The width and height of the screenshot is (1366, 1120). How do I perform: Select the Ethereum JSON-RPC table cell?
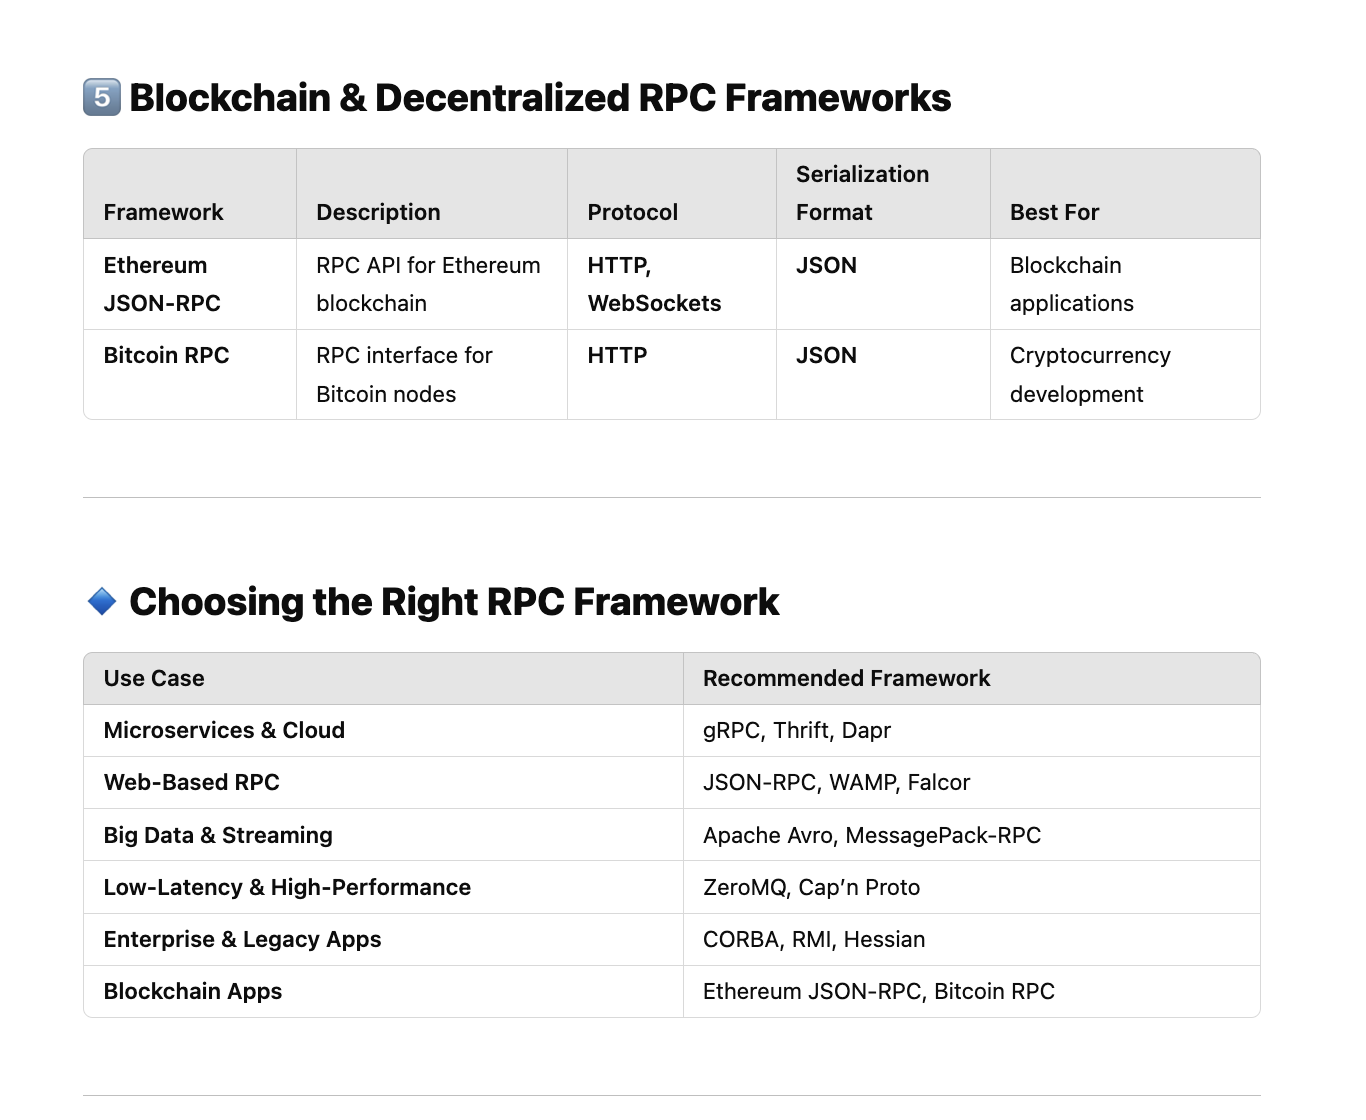tap(162, 284)
